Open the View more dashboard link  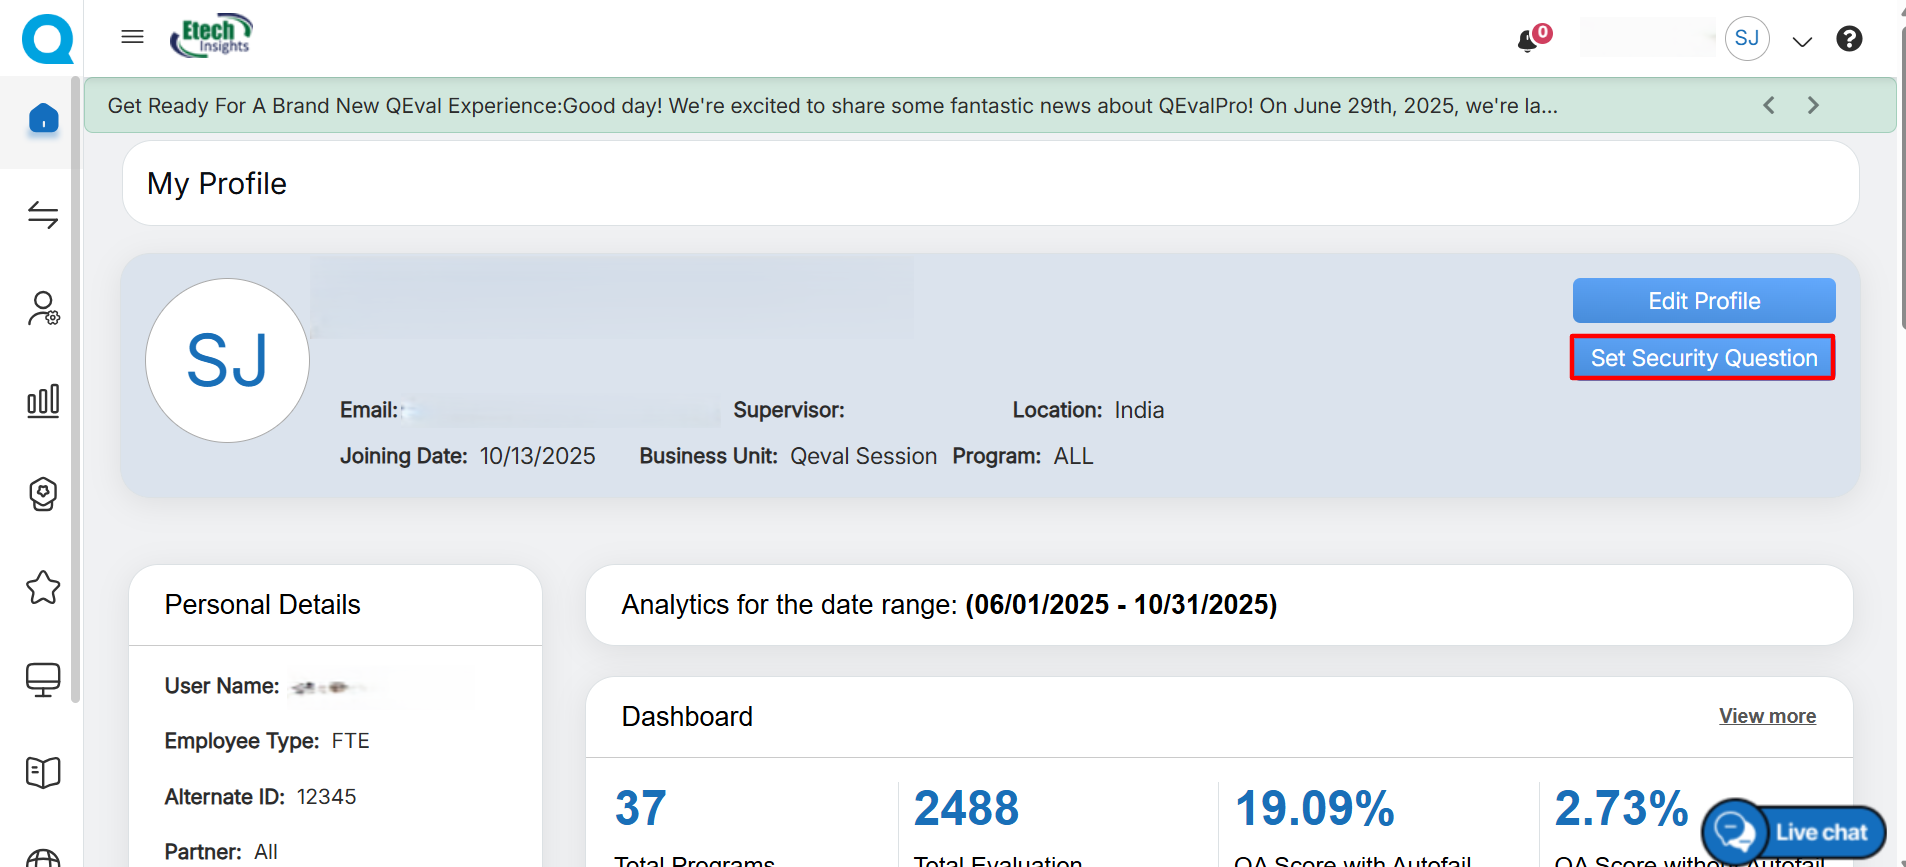1767,716
